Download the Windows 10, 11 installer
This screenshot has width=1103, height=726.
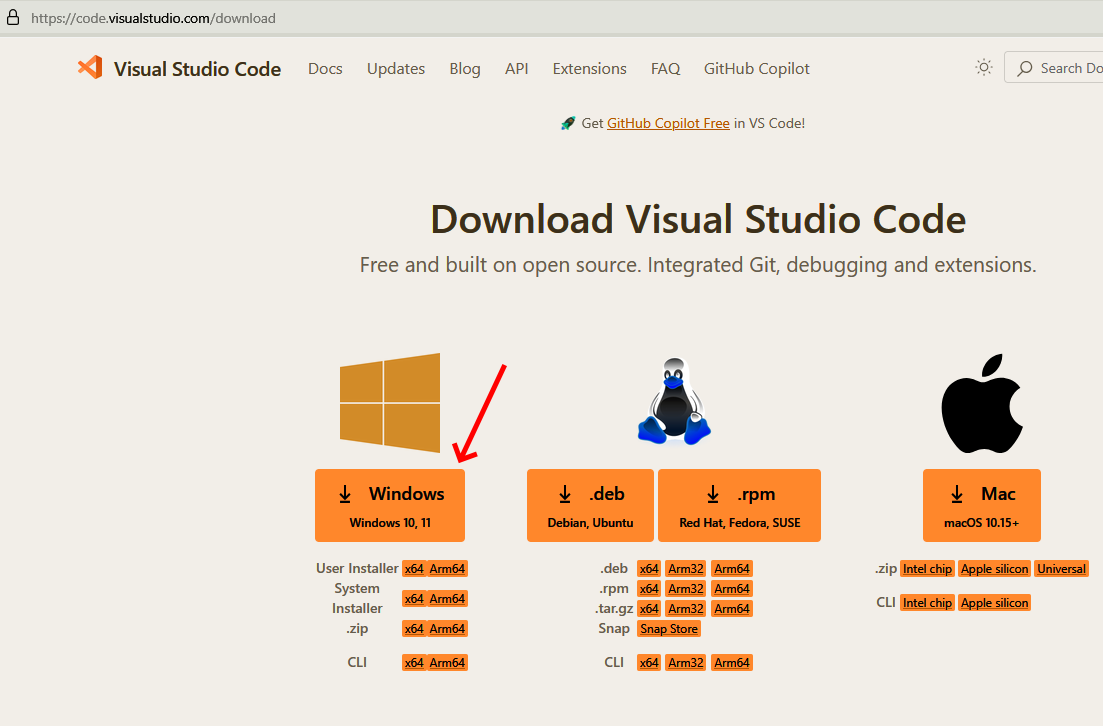coord(390,505)
